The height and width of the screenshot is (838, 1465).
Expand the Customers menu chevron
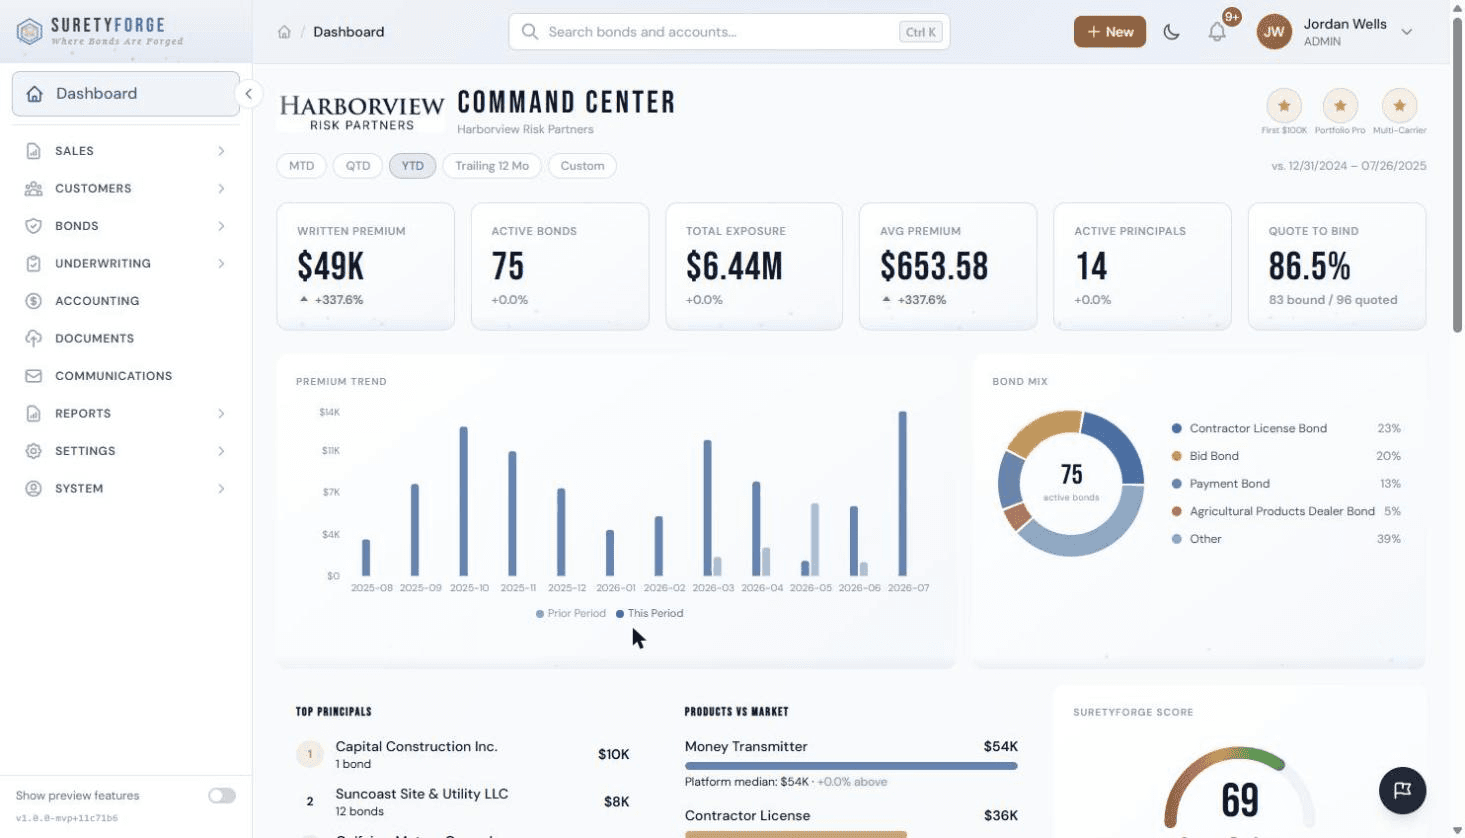[x=221, y=188]
